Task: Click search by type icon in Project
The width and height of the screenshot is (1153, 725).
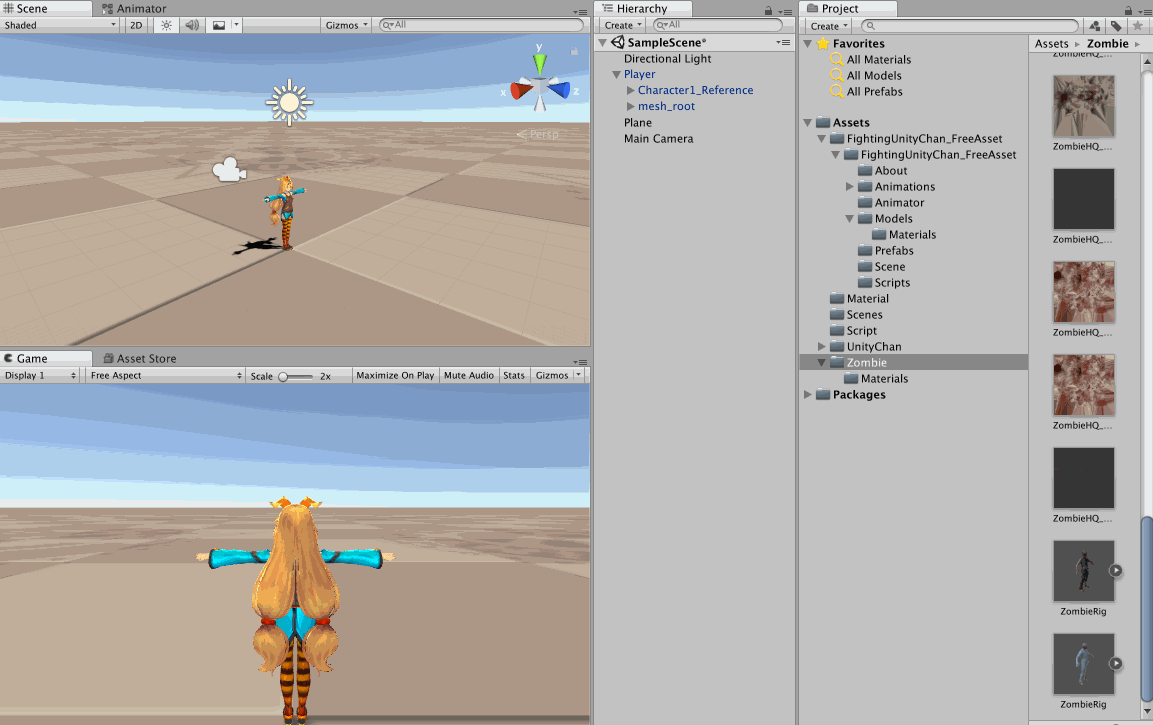Action: (1095, 26)
